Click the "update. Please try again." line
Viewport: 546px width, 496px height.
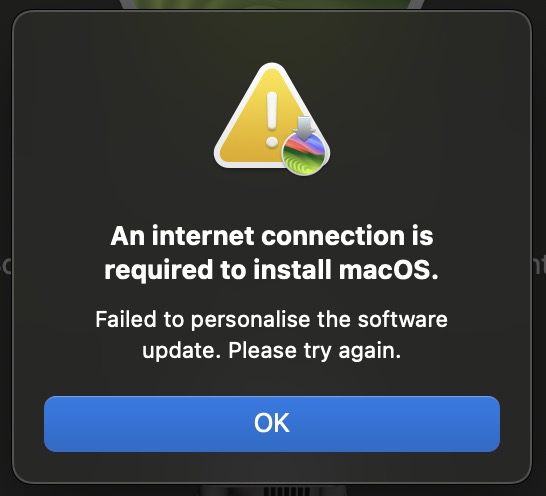point(272,350)
